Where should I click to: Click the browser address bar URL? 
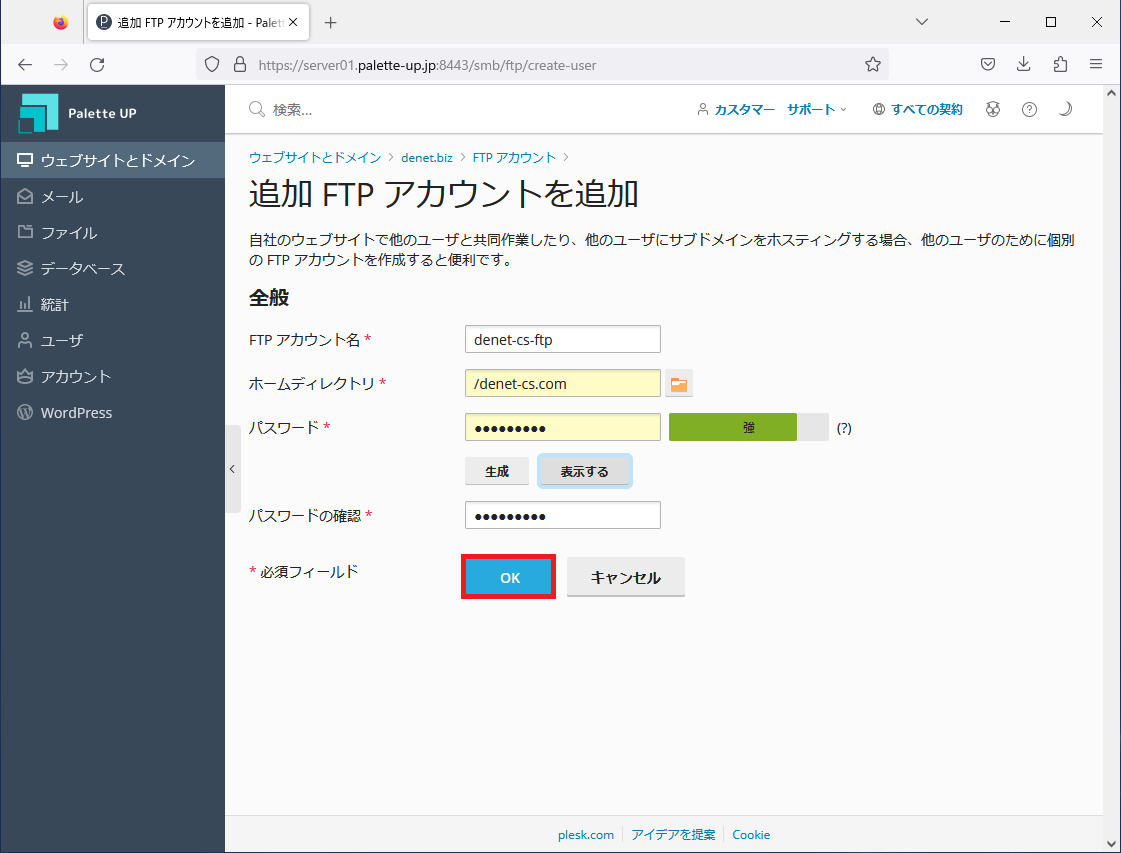(x=427, y=65)
